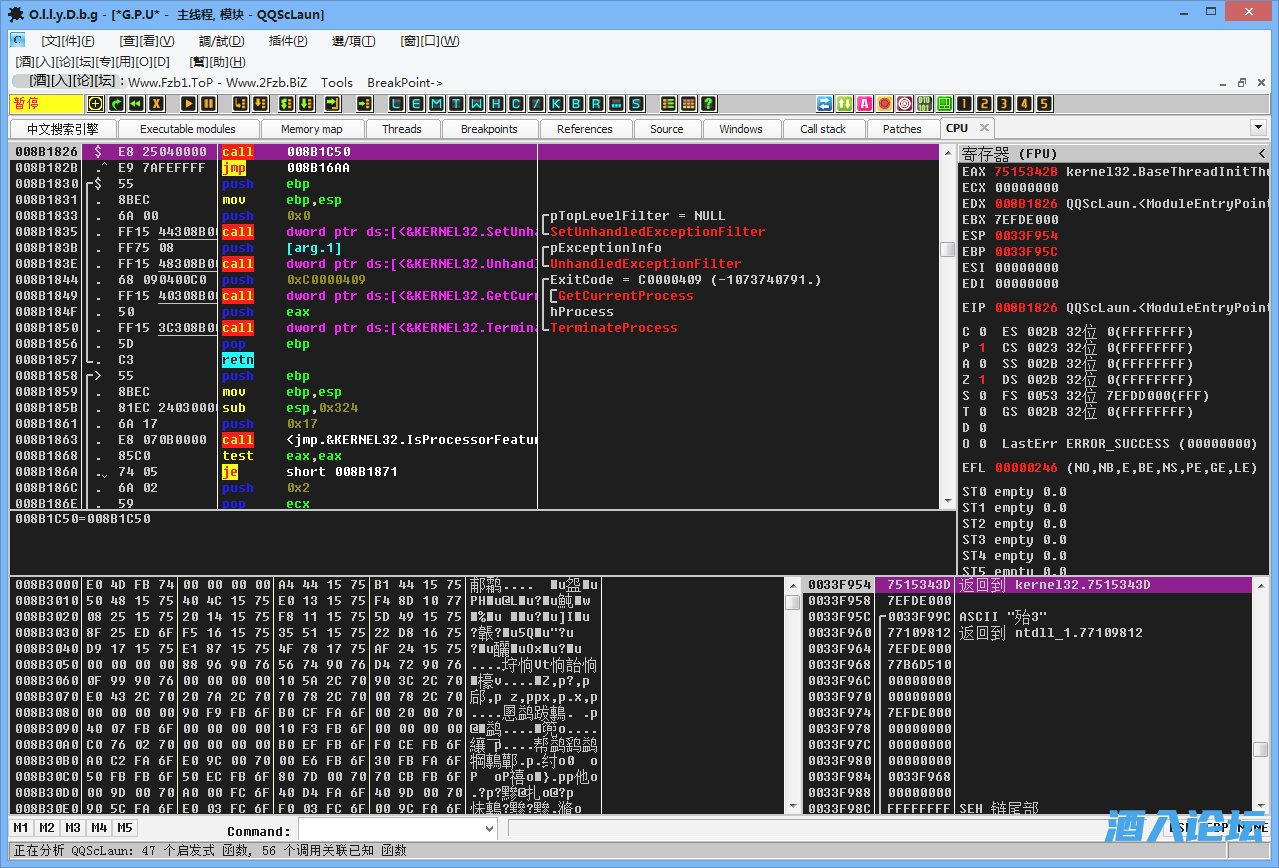The image size is (1279, 868).
Task: Click the BreakPoint-> link in toolbar
Action: pos(404,82)
